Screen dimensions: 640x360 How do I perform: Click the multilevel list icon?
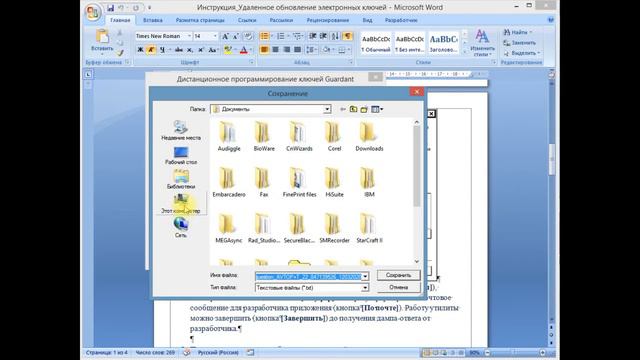tap(298, 36)
